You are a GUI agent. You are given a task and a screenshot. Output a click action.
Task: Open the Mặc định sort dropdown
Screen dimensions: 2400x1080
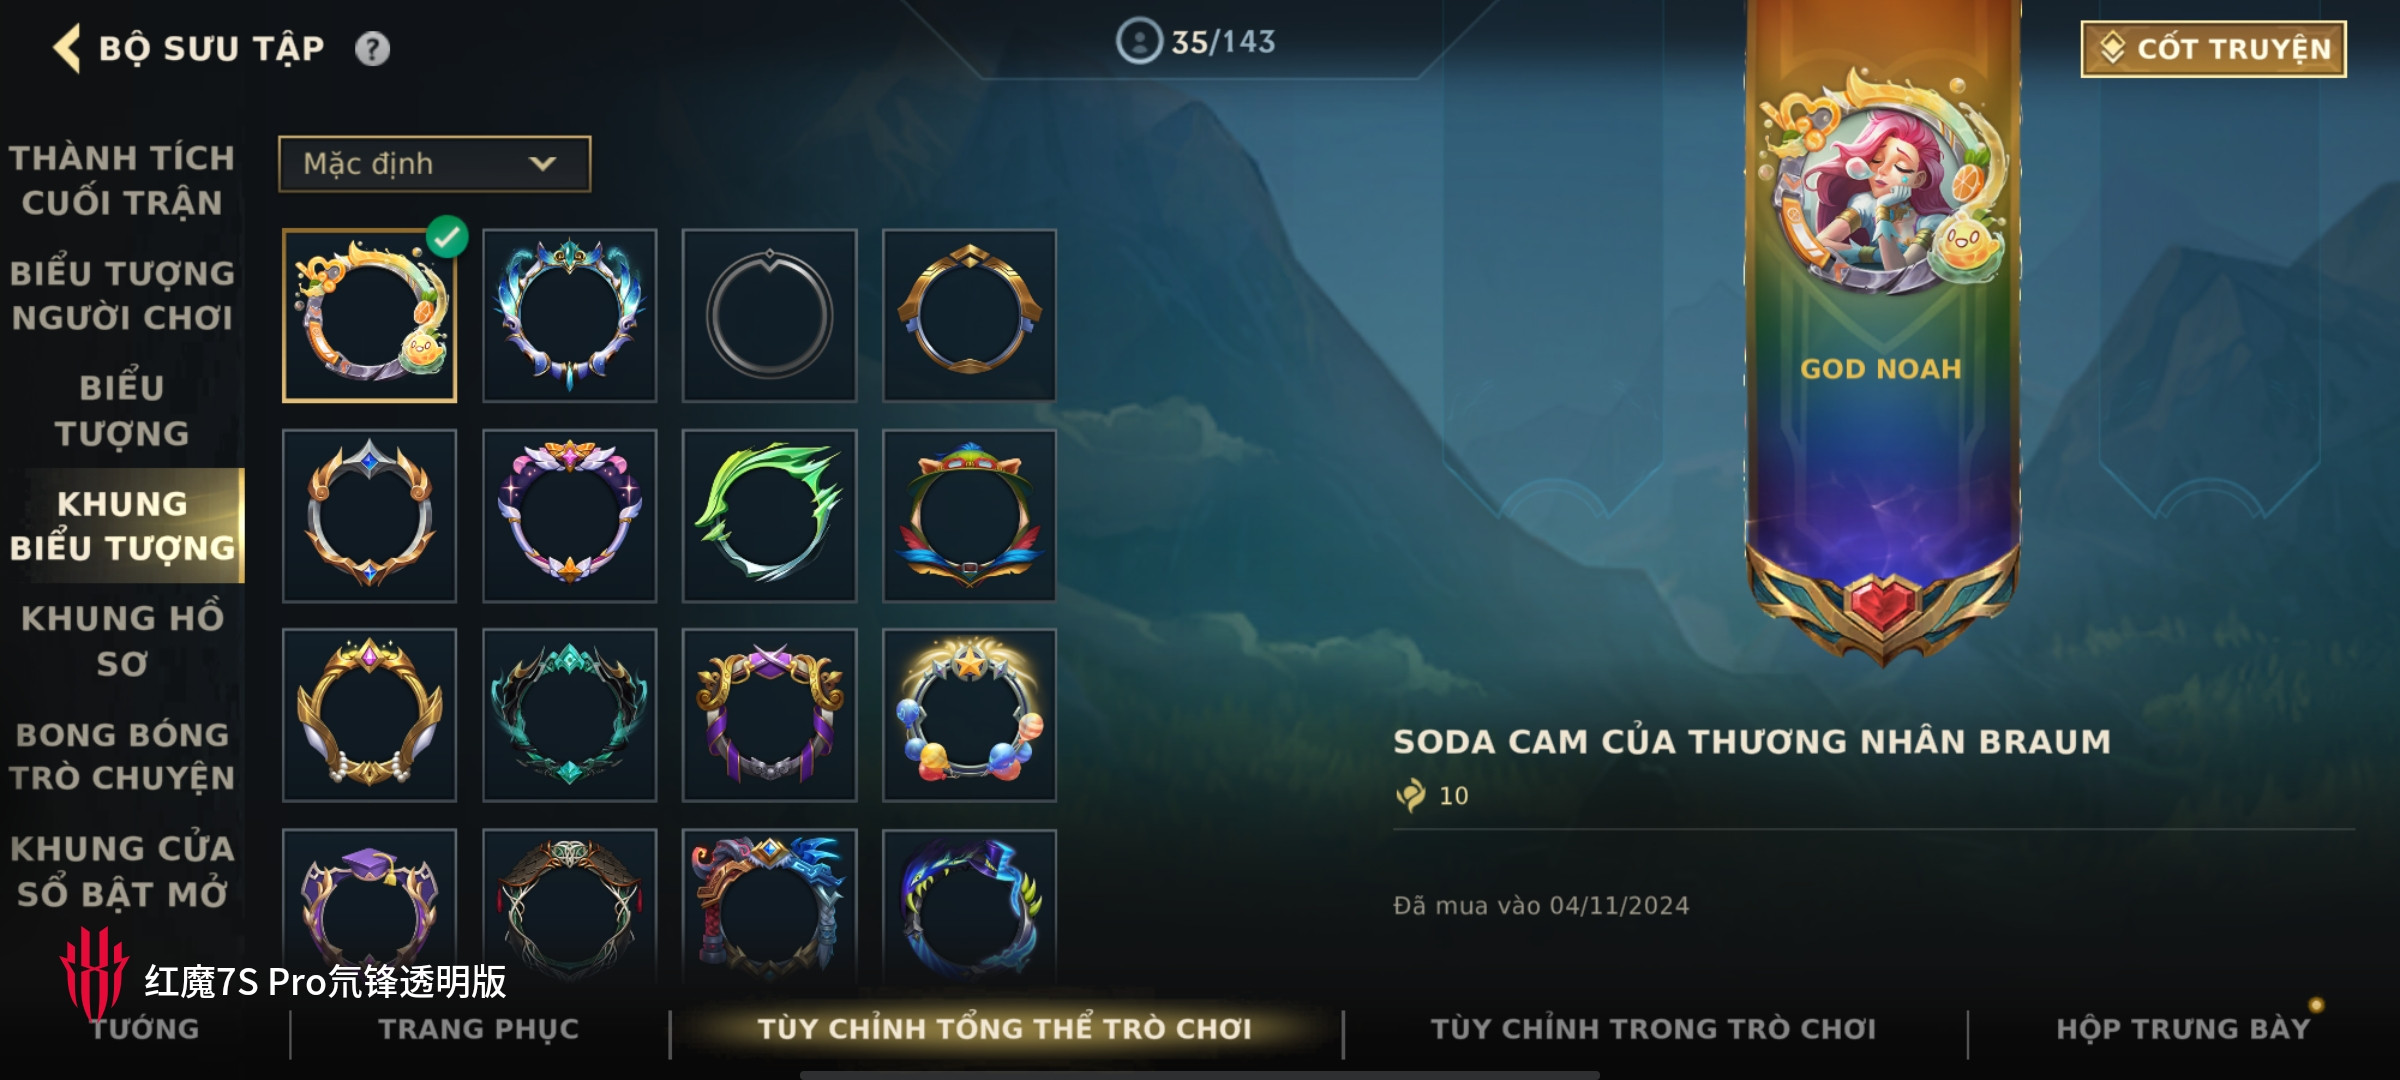(x=434, y=163)
